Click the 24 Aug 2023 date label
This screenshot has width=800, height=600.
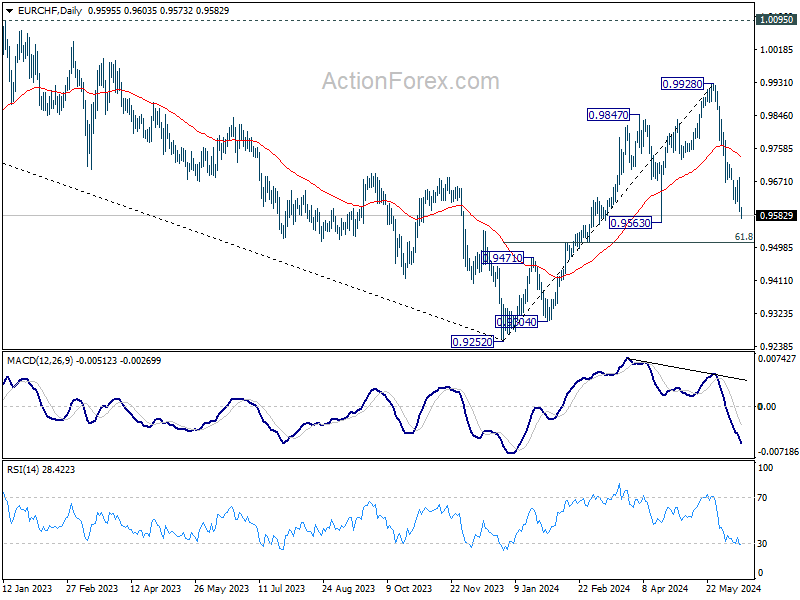tap(348, 588)
